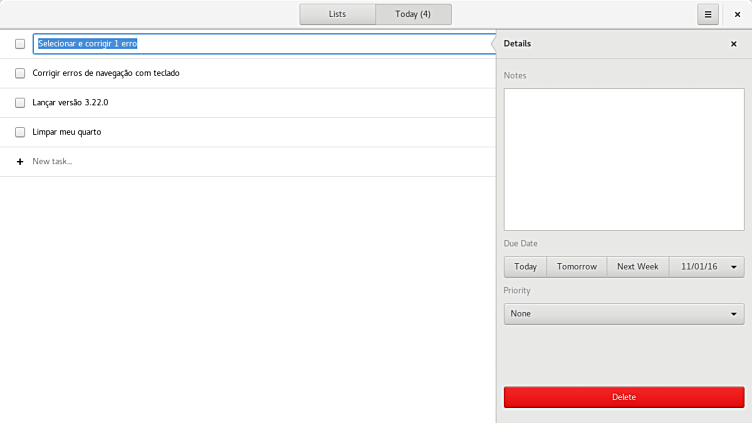Tick the 'Limpar meu quarto' checkbox
The width and height of the screenshot is (752, 423).
click(x=20, y=132)
